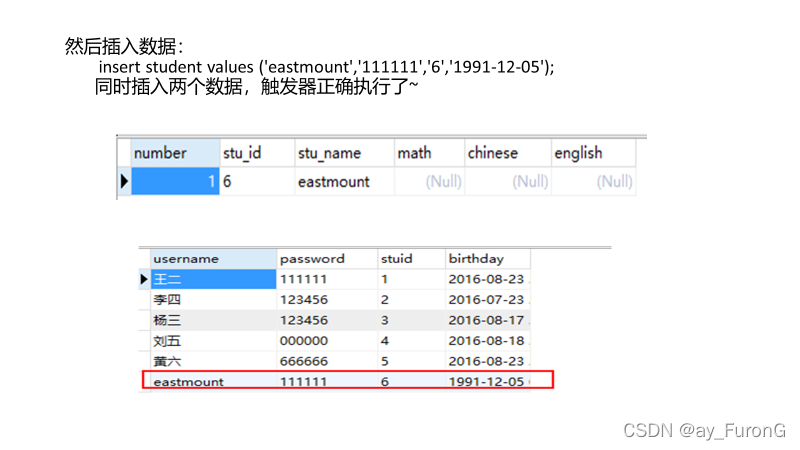Click the Null cell under math

(x=430, y=181)
